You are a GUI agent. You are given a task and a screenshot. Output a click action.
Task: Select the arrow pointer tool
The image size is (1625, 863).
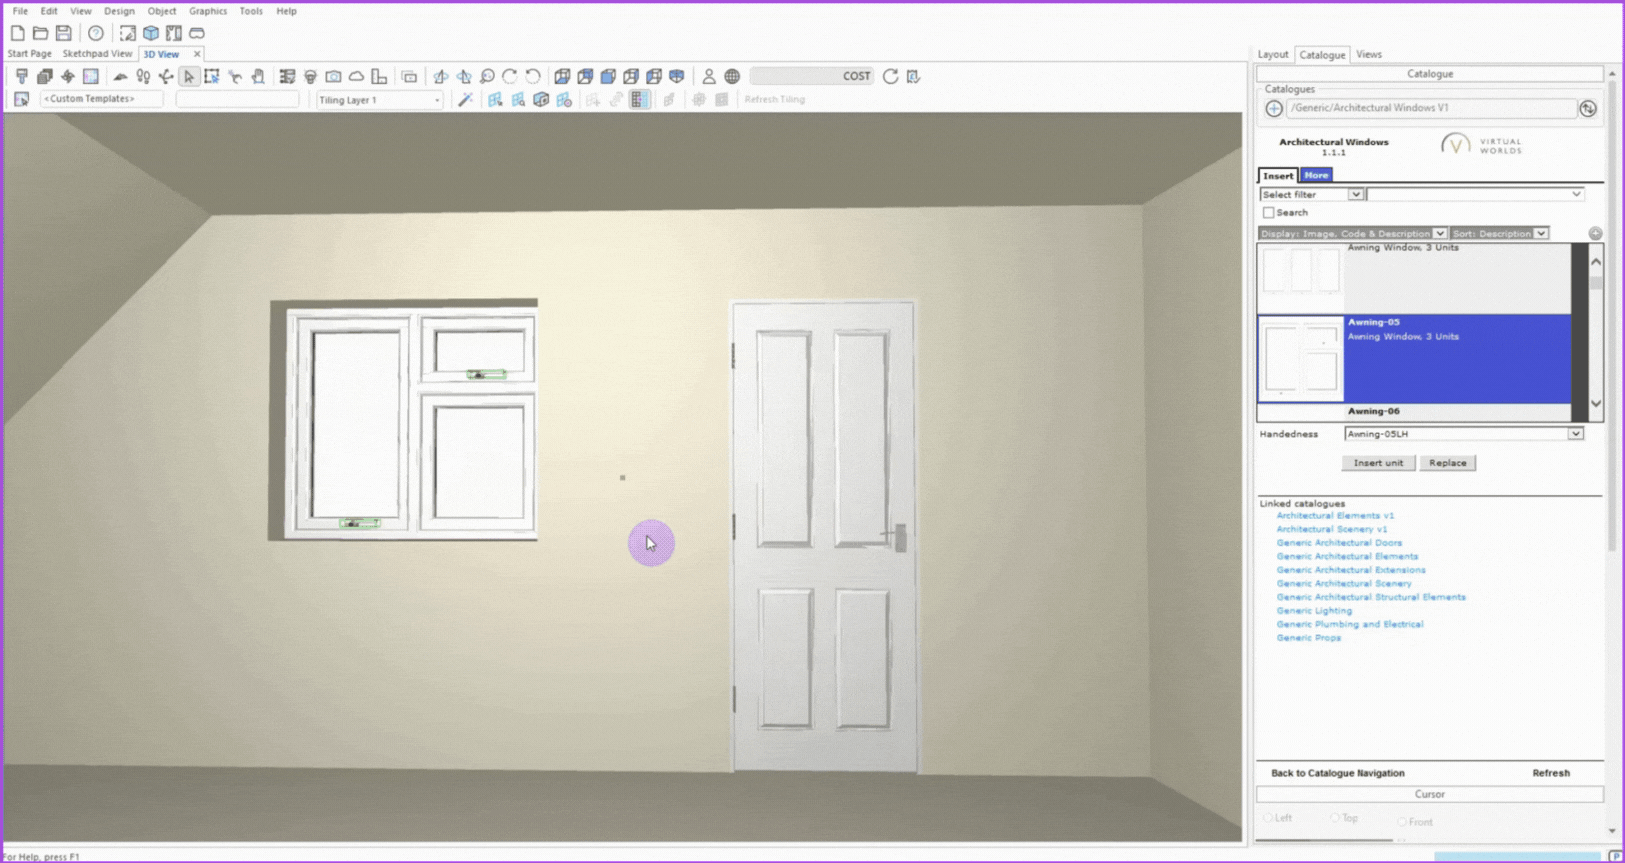coord(189,76)
